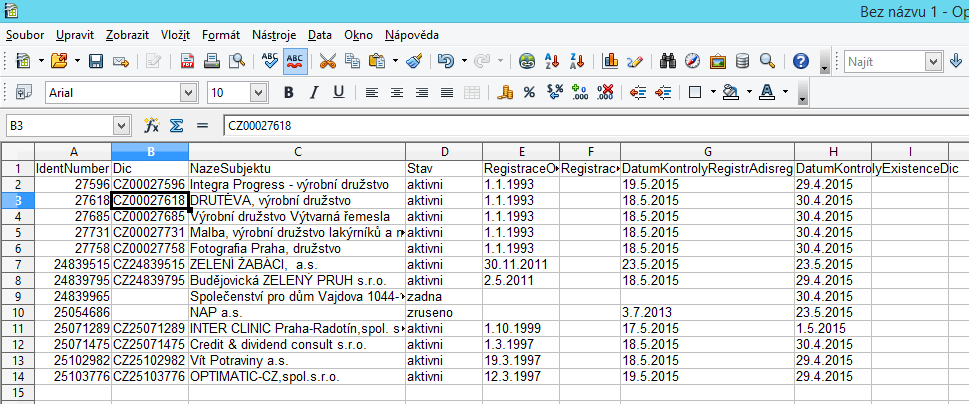Justify cell text
This screenshot has height=404, width=969.
click(x=447, y=92)
